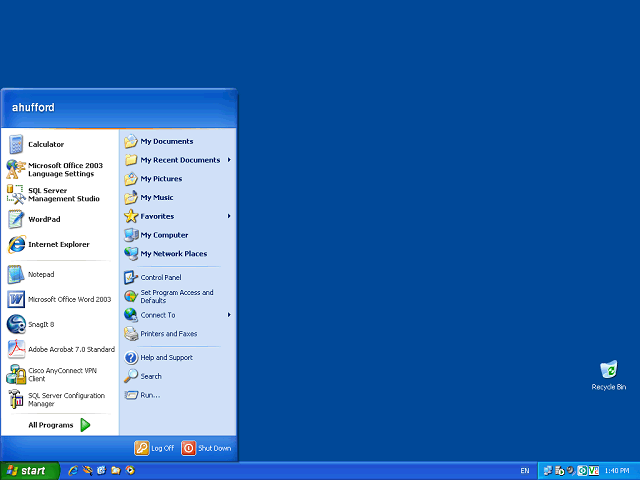Click the Log Off button
The height and width of the screenshot is (480, 640).
(154, 448)
